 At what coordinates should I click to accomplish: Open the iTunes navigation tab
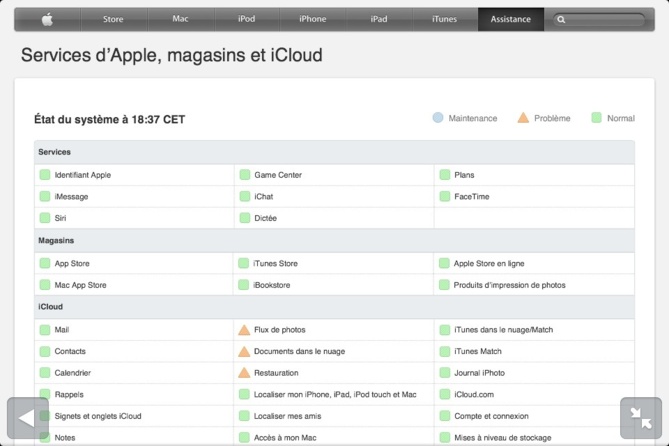pos(444,19)
